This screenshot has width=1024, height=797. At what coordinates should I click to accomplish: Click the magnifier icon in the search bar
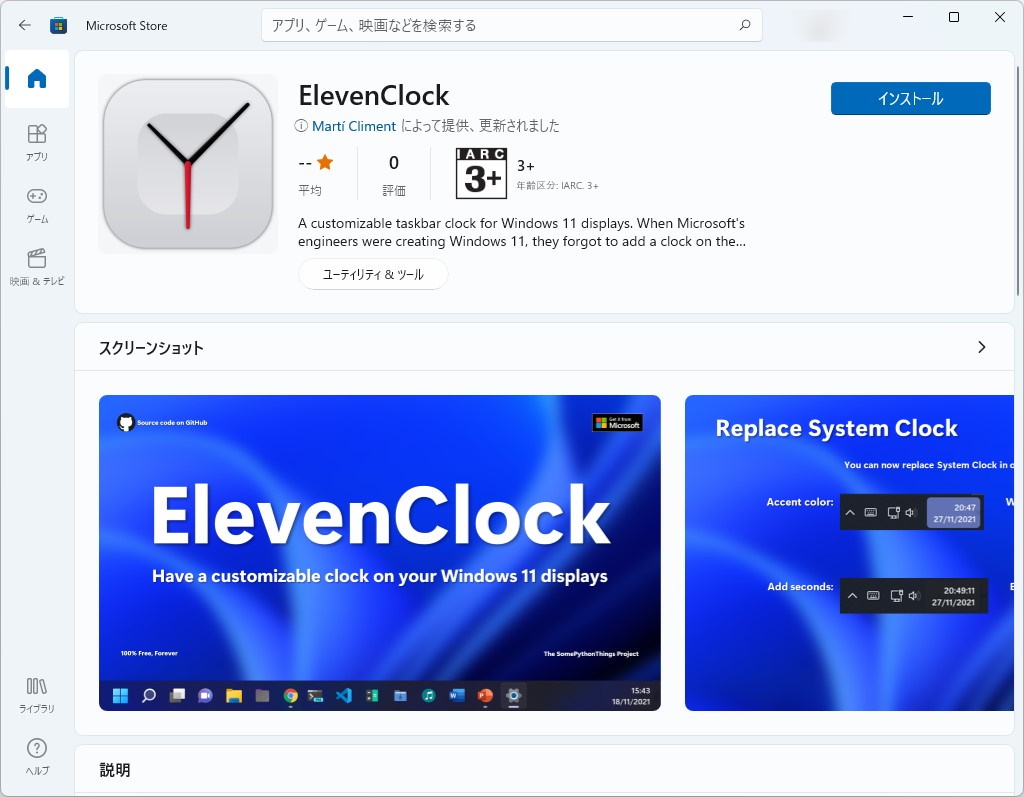pyautogui.click(x=744, y=25)
